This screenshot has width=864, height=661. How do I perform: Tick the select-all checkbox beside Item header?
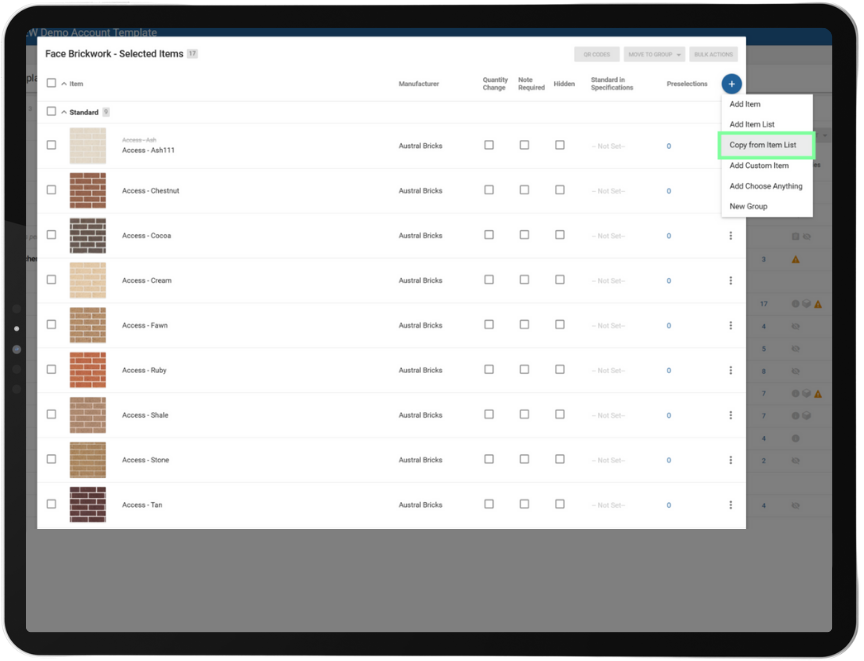pyautogui.click(x=51, y=84)
